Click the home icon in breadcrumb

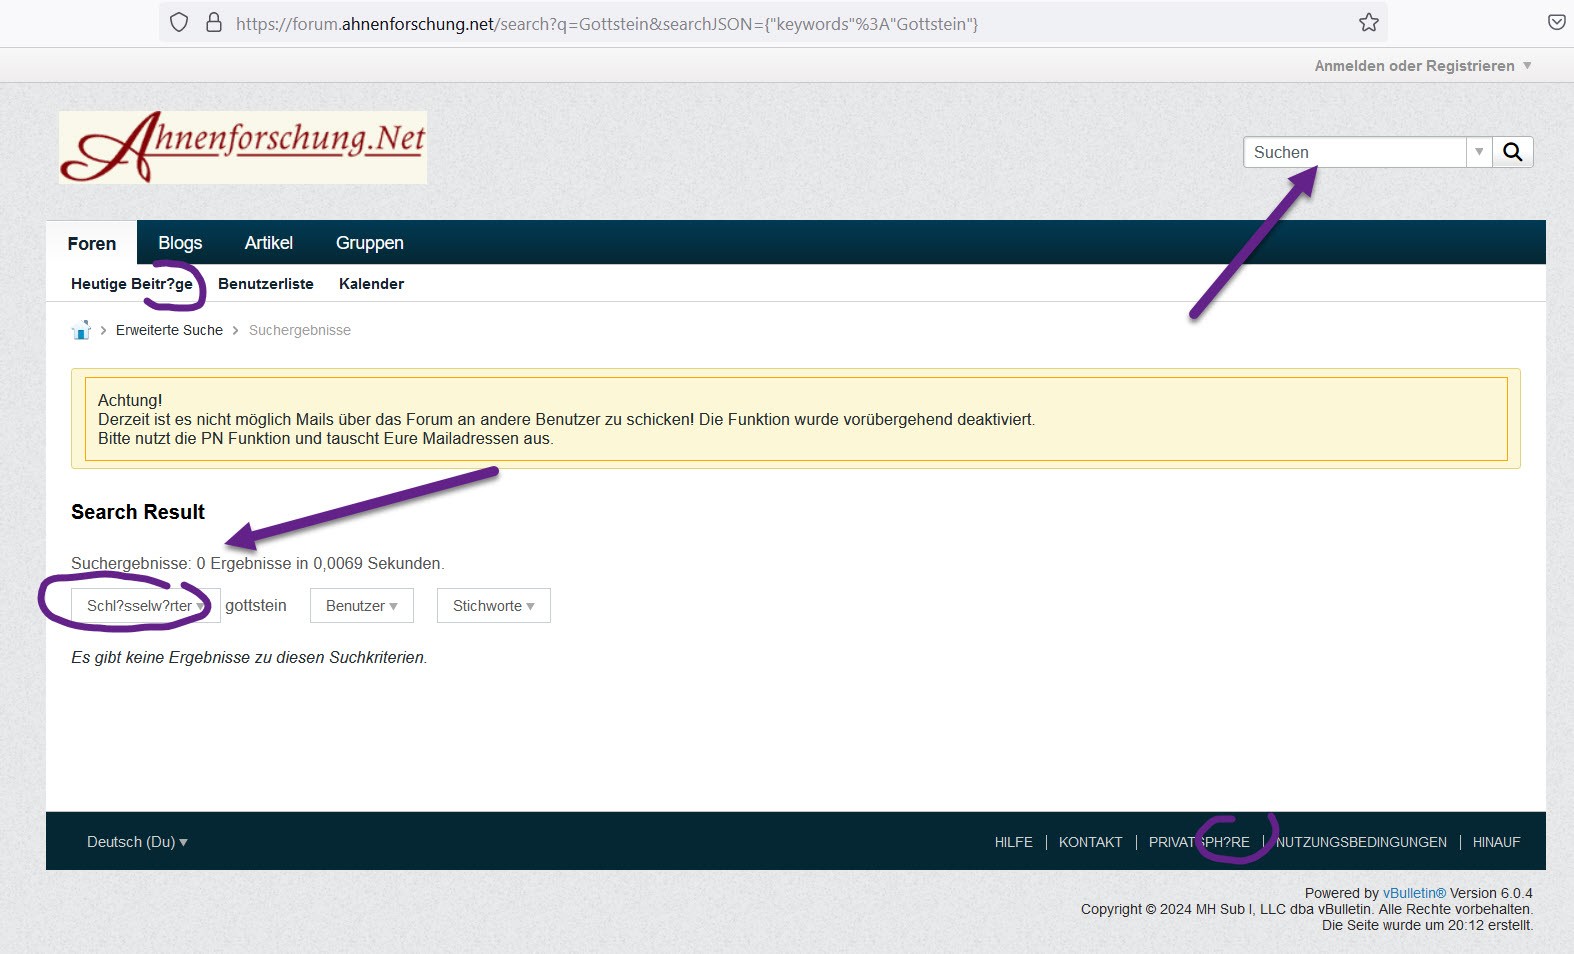point(81,330)
